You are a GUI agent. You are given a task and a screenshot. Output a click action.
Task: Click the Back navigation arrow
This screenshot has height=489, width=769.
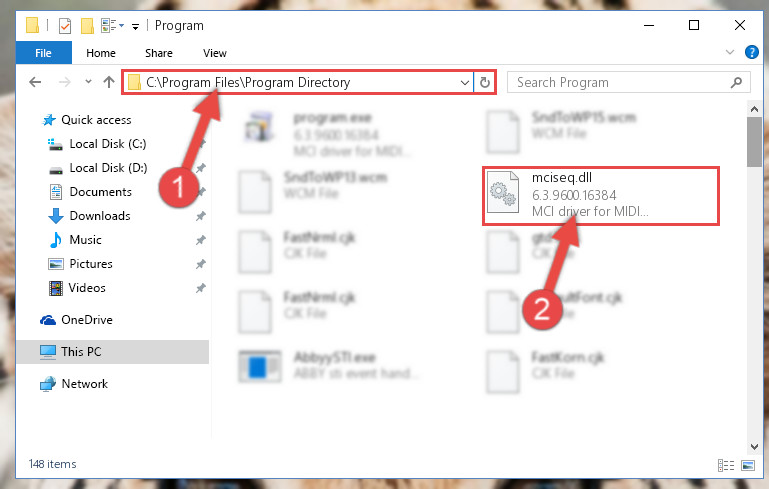click(35, 82)
